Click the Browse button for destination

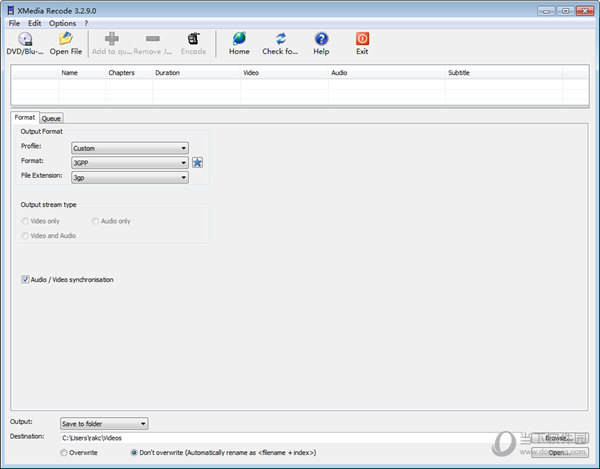point(559,438)
